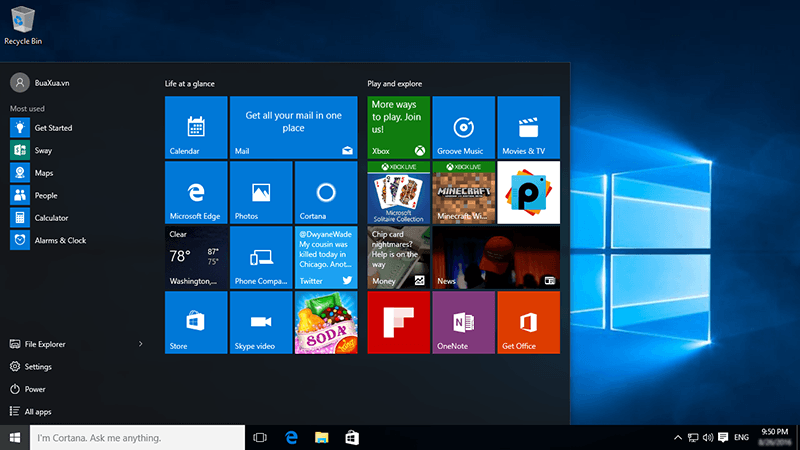
Task: Launch Microsoft Solitaire Collection tile
Action: 398,192
